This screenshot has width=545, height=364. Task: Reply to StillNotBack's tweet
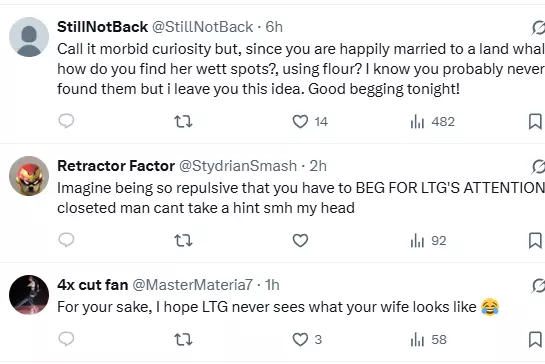(x=66, y=121)
